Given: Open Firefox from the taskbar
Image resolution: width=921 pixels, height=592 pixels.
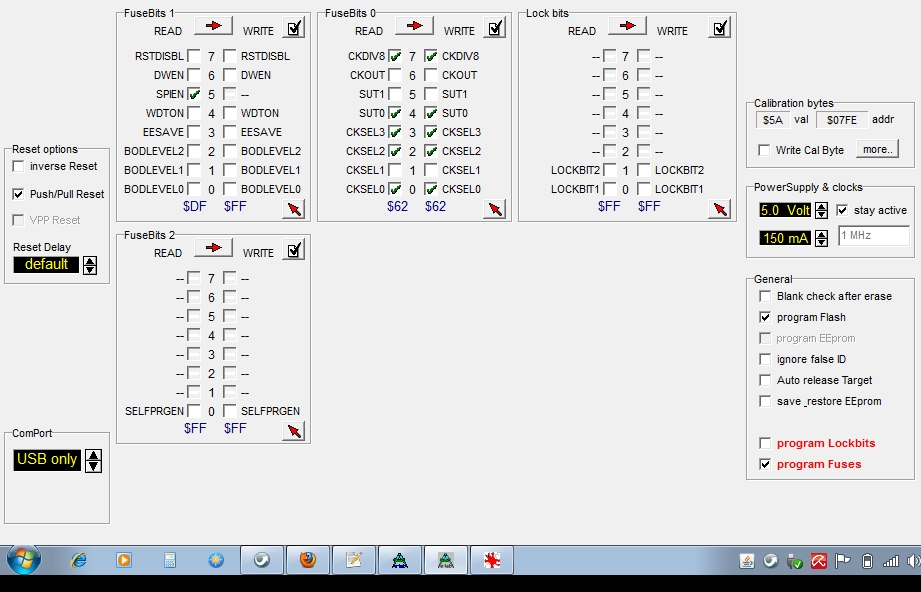Looking at the screenshot, I should [307, 560].
